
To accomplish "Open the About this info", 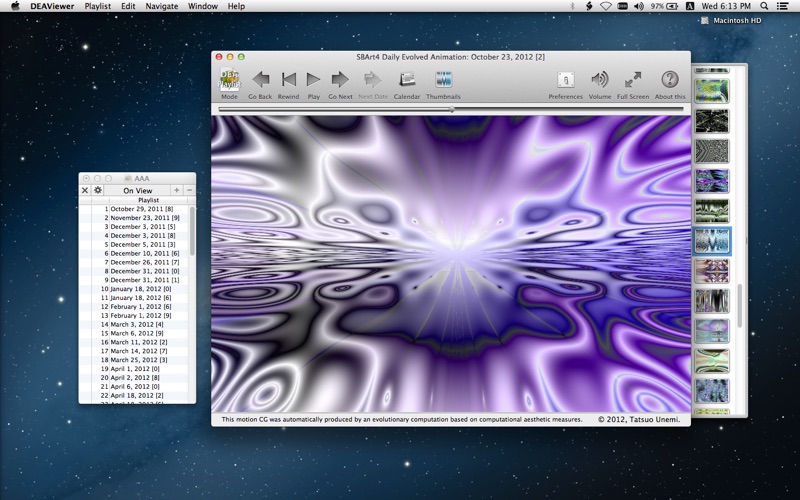I will tap(670, 80).
